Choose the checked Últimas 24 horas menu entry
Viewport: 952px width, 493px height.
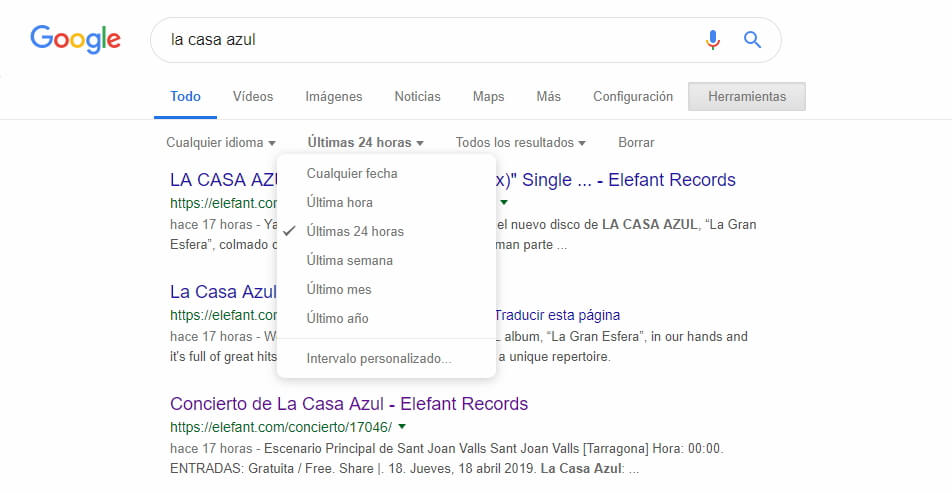[x=386, y=231]
